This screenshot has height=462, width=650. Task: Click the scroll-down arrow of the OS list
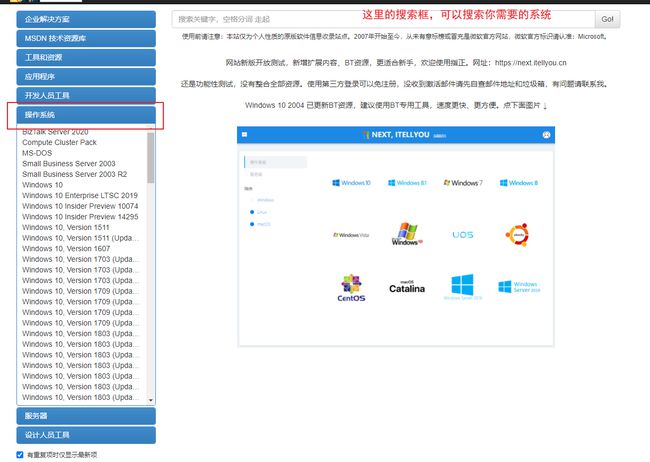click(x=150, y=400)
